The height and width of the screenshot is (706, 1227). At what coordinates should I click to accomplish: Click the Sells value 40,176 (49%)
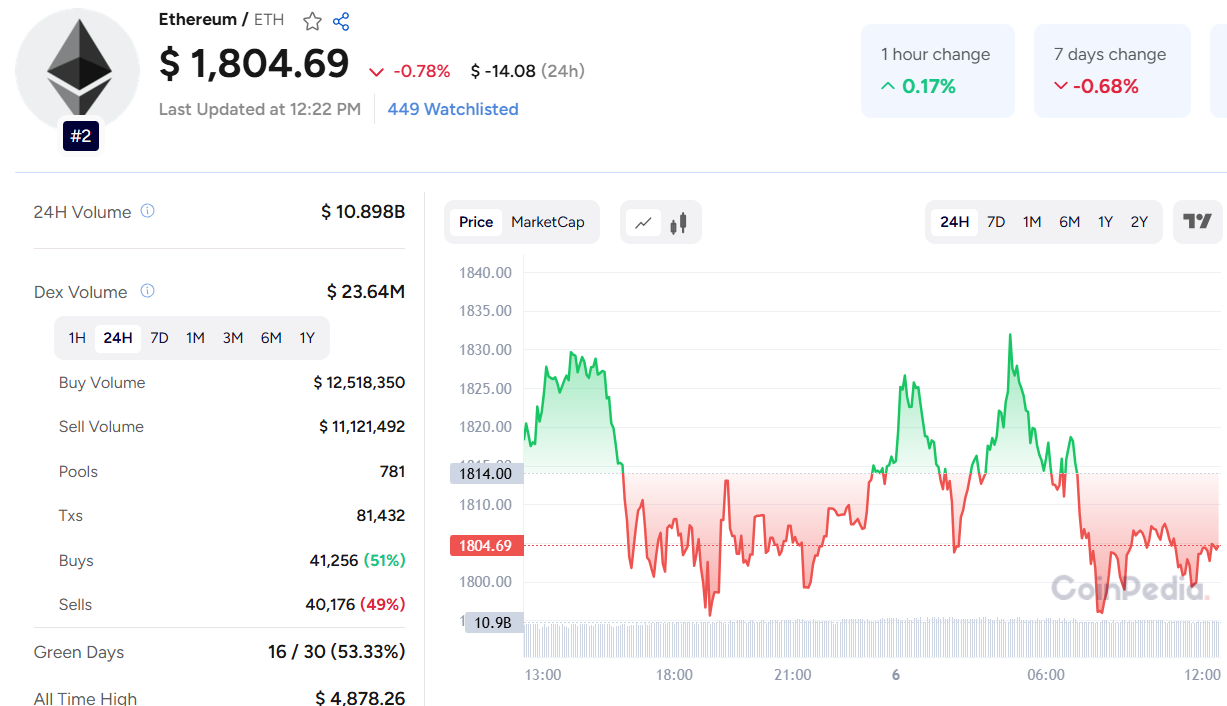355,605
